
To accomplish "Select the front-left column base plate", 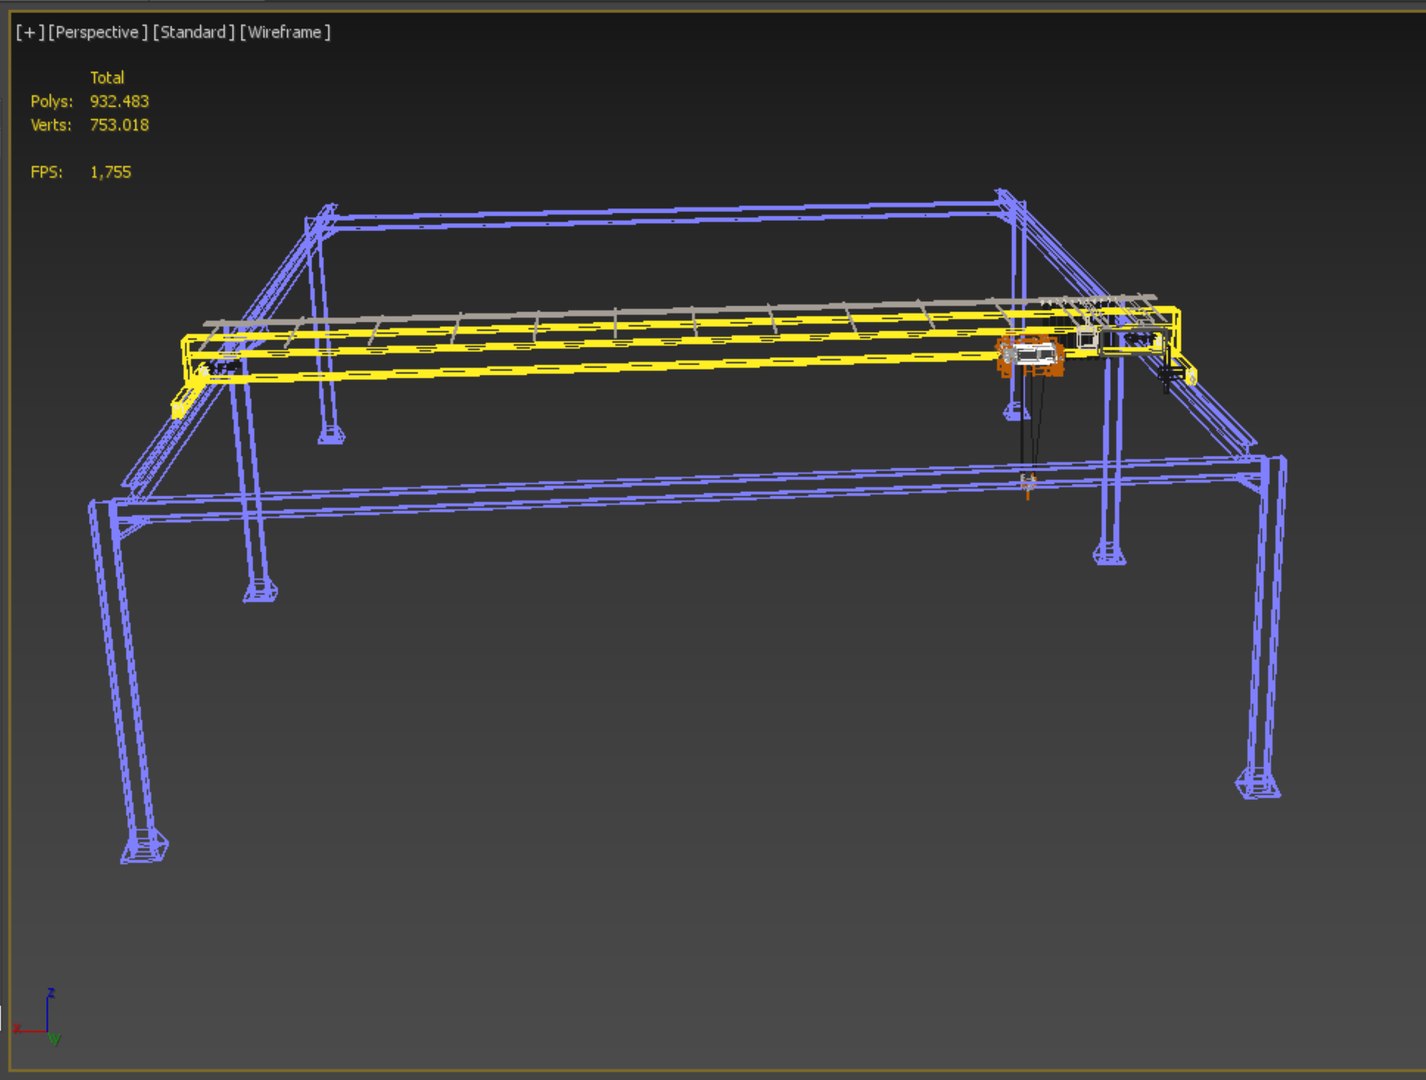I will (144, 846).
